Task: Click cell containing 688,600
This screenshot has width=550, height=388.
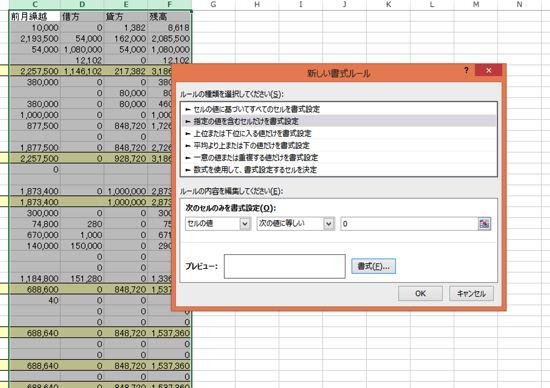Action: (35, 289)
